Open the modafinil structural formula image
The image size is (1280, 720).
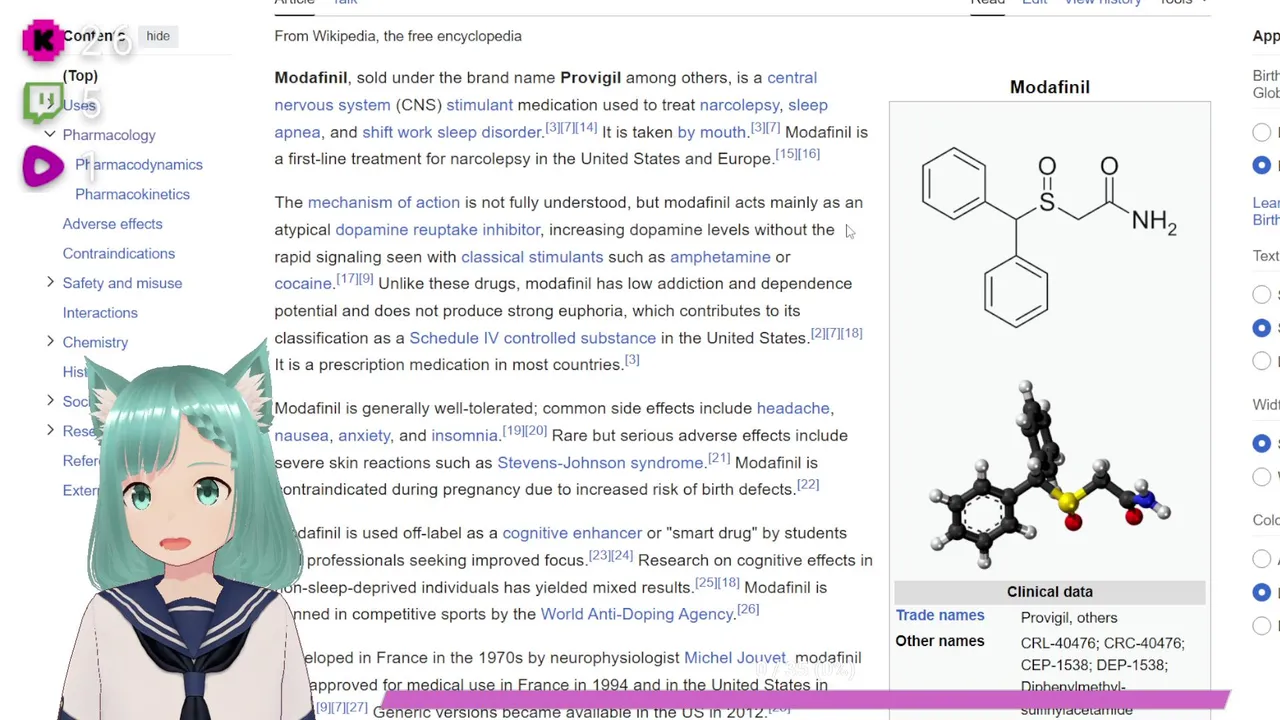click(1049, 237)
